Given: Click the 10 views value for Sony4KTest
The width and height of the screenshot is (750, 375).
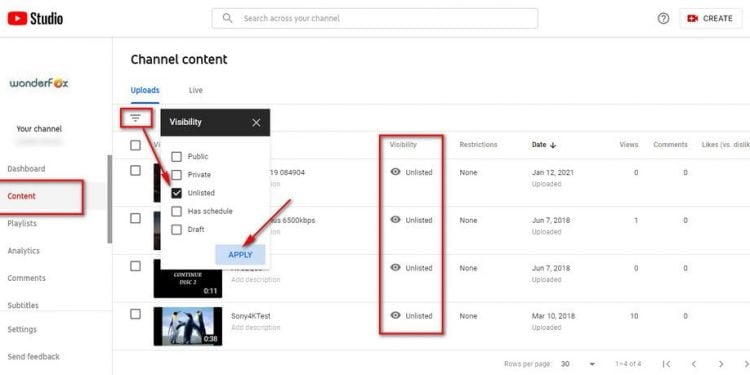Looking at the screenshot, I should pos(634,316).
